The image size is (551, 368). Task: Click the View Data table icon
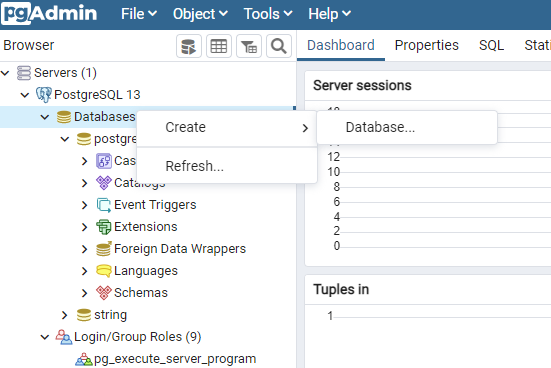219,46
